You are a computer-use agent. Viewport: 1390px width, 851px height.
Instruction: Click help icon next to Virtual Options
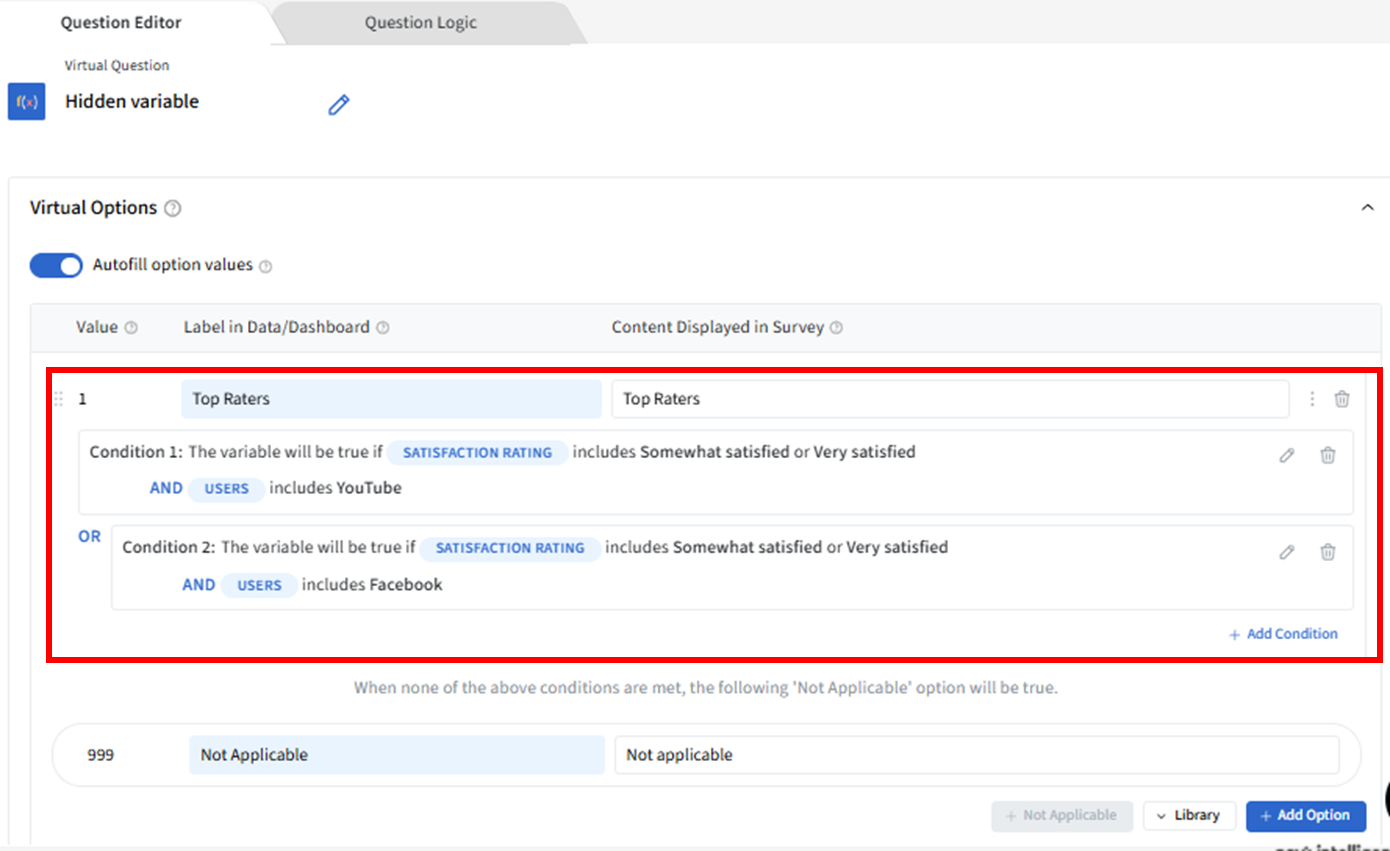coord(173,209)
